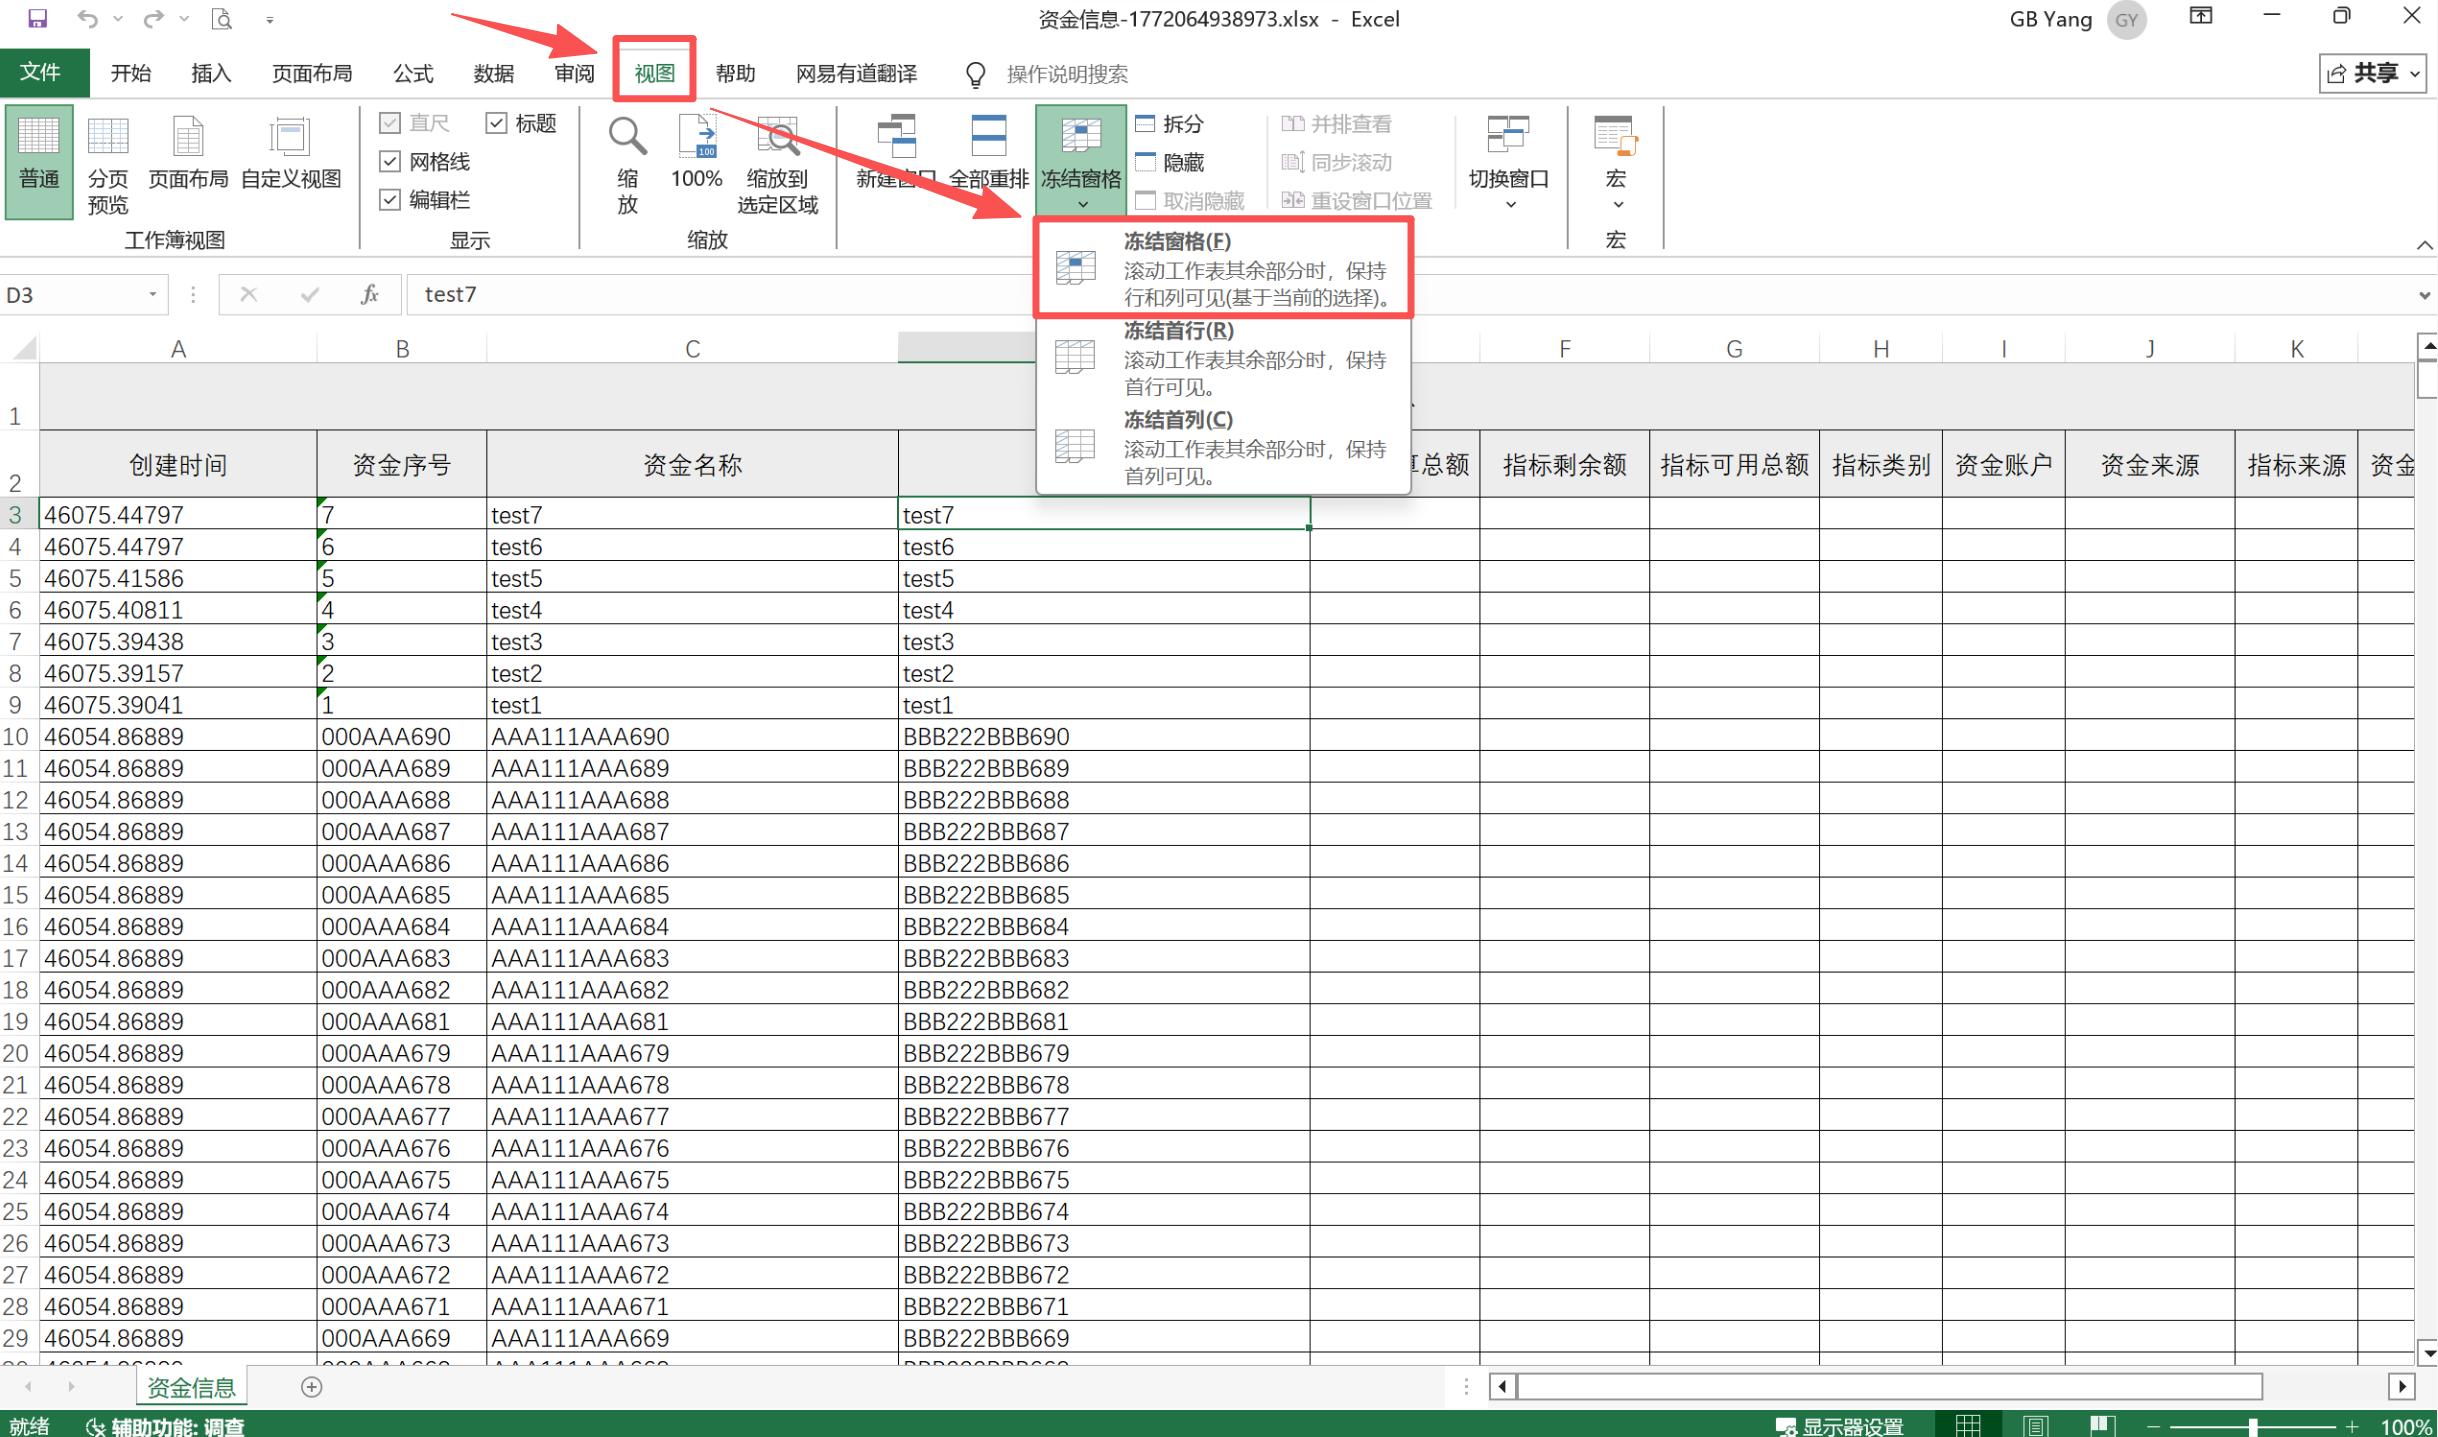Open ribbon display options icon
Viewport: 2438px width, 1437px height.
point(2200,16)
